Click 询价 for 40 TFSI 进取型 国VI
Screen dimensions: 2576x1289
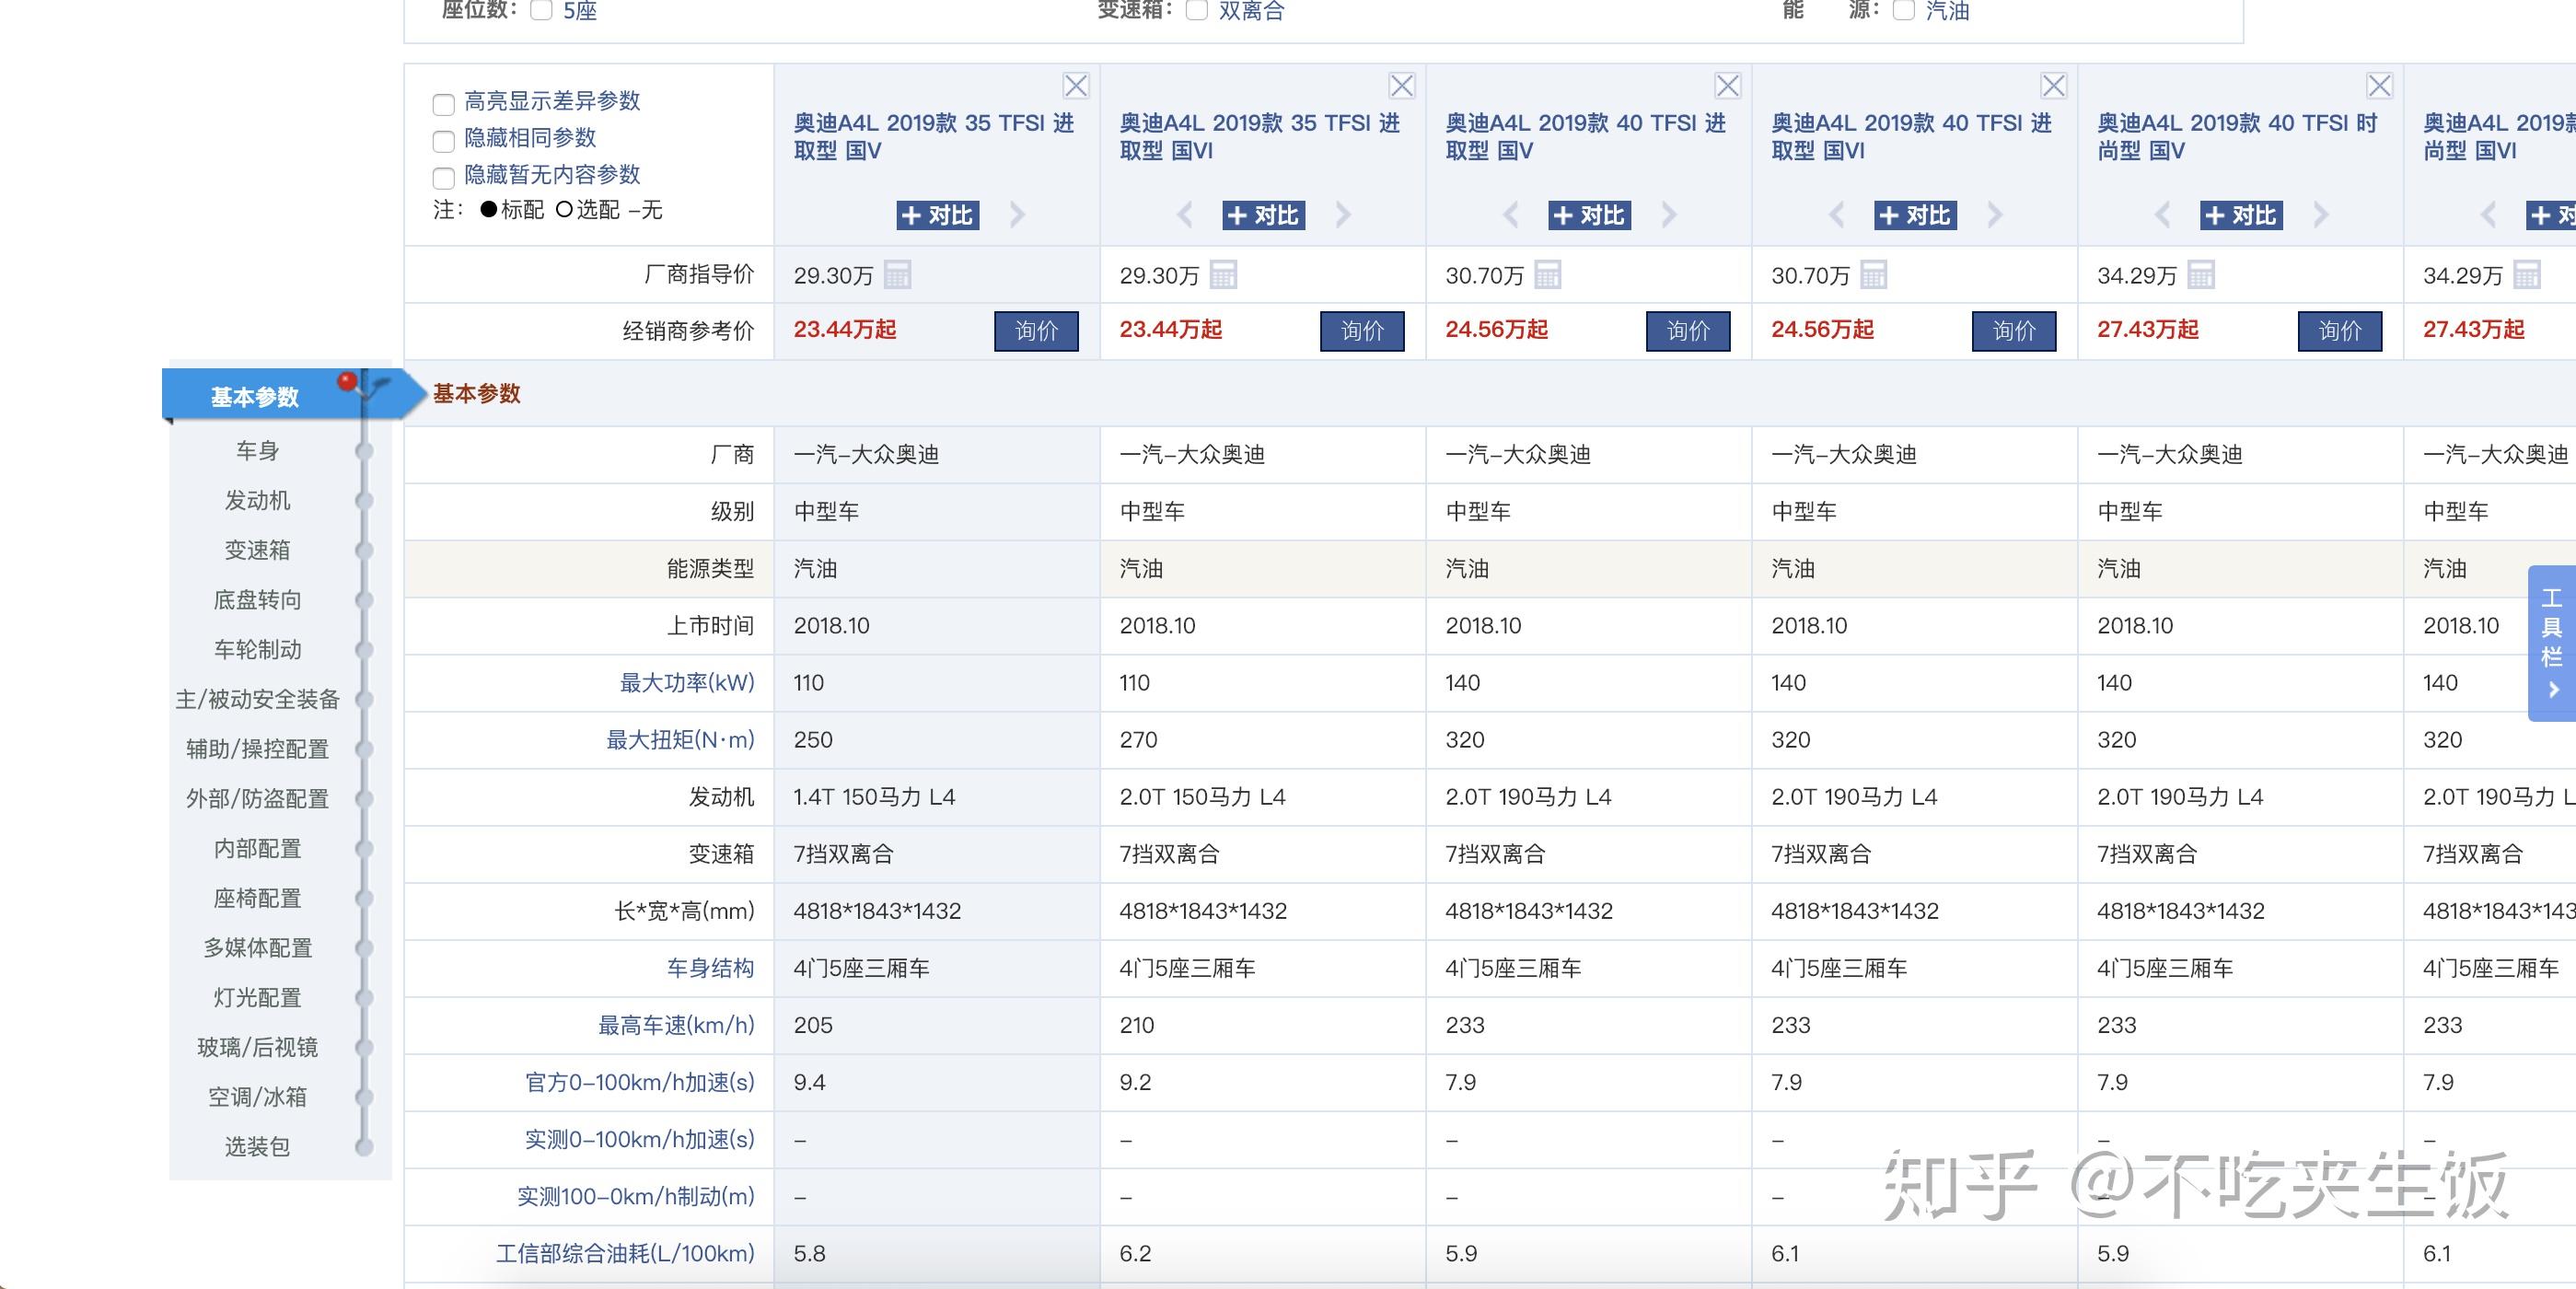2014,331
